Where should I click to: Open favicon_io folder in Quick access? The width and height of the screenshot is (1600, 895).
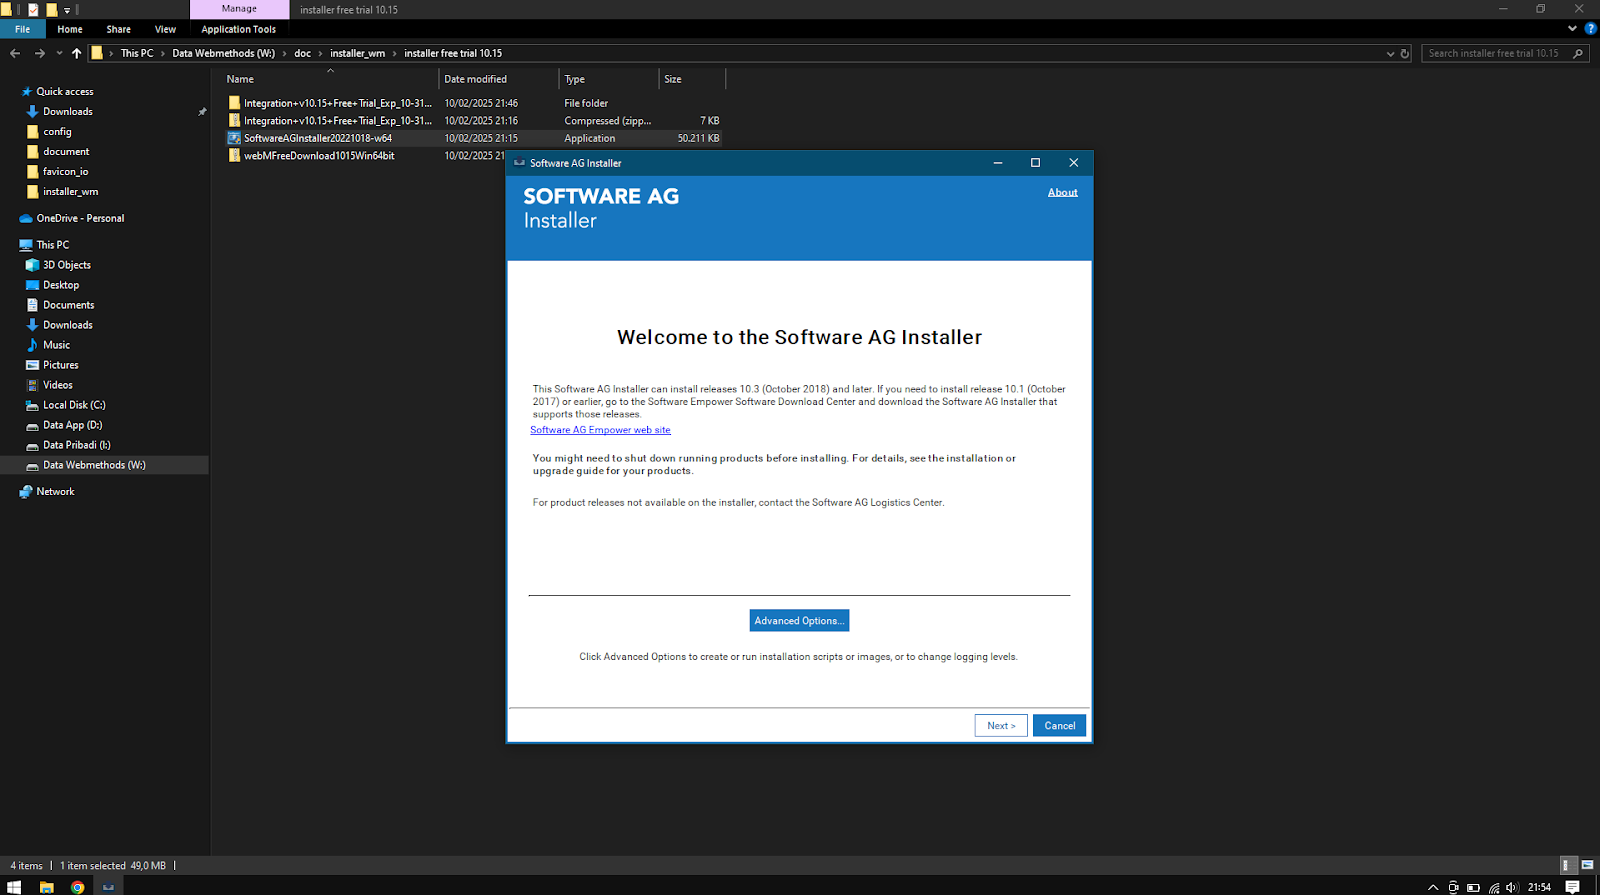click(65, 171)
